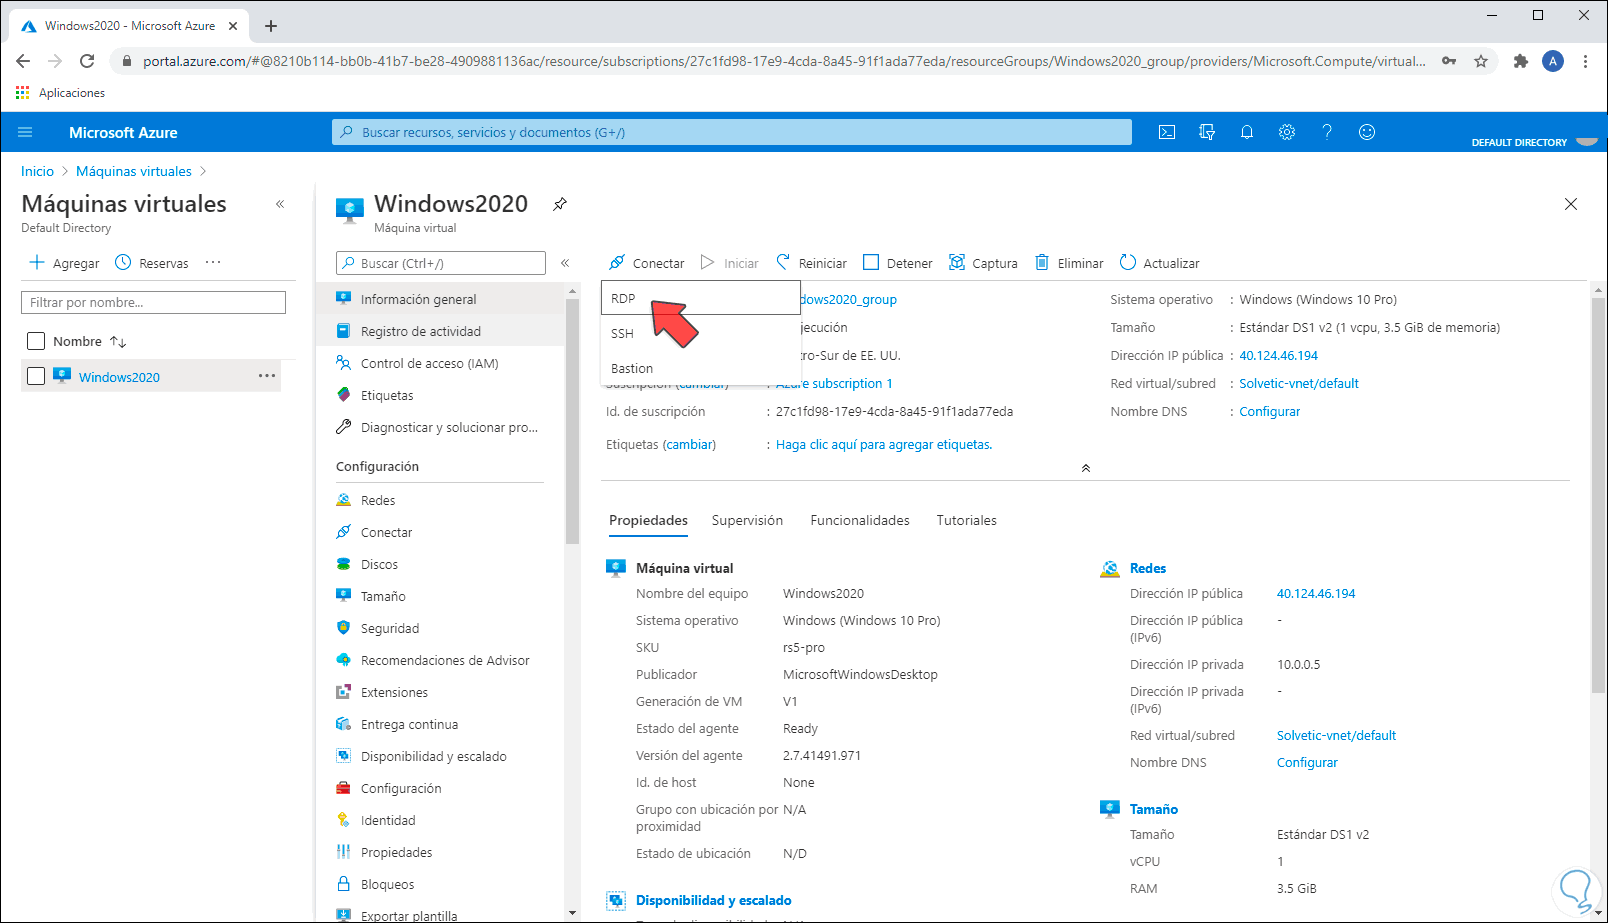Screen dimensions: 1608x923
Task: Collapse the essentials section chevron
Action: [x=1086, y=468]
